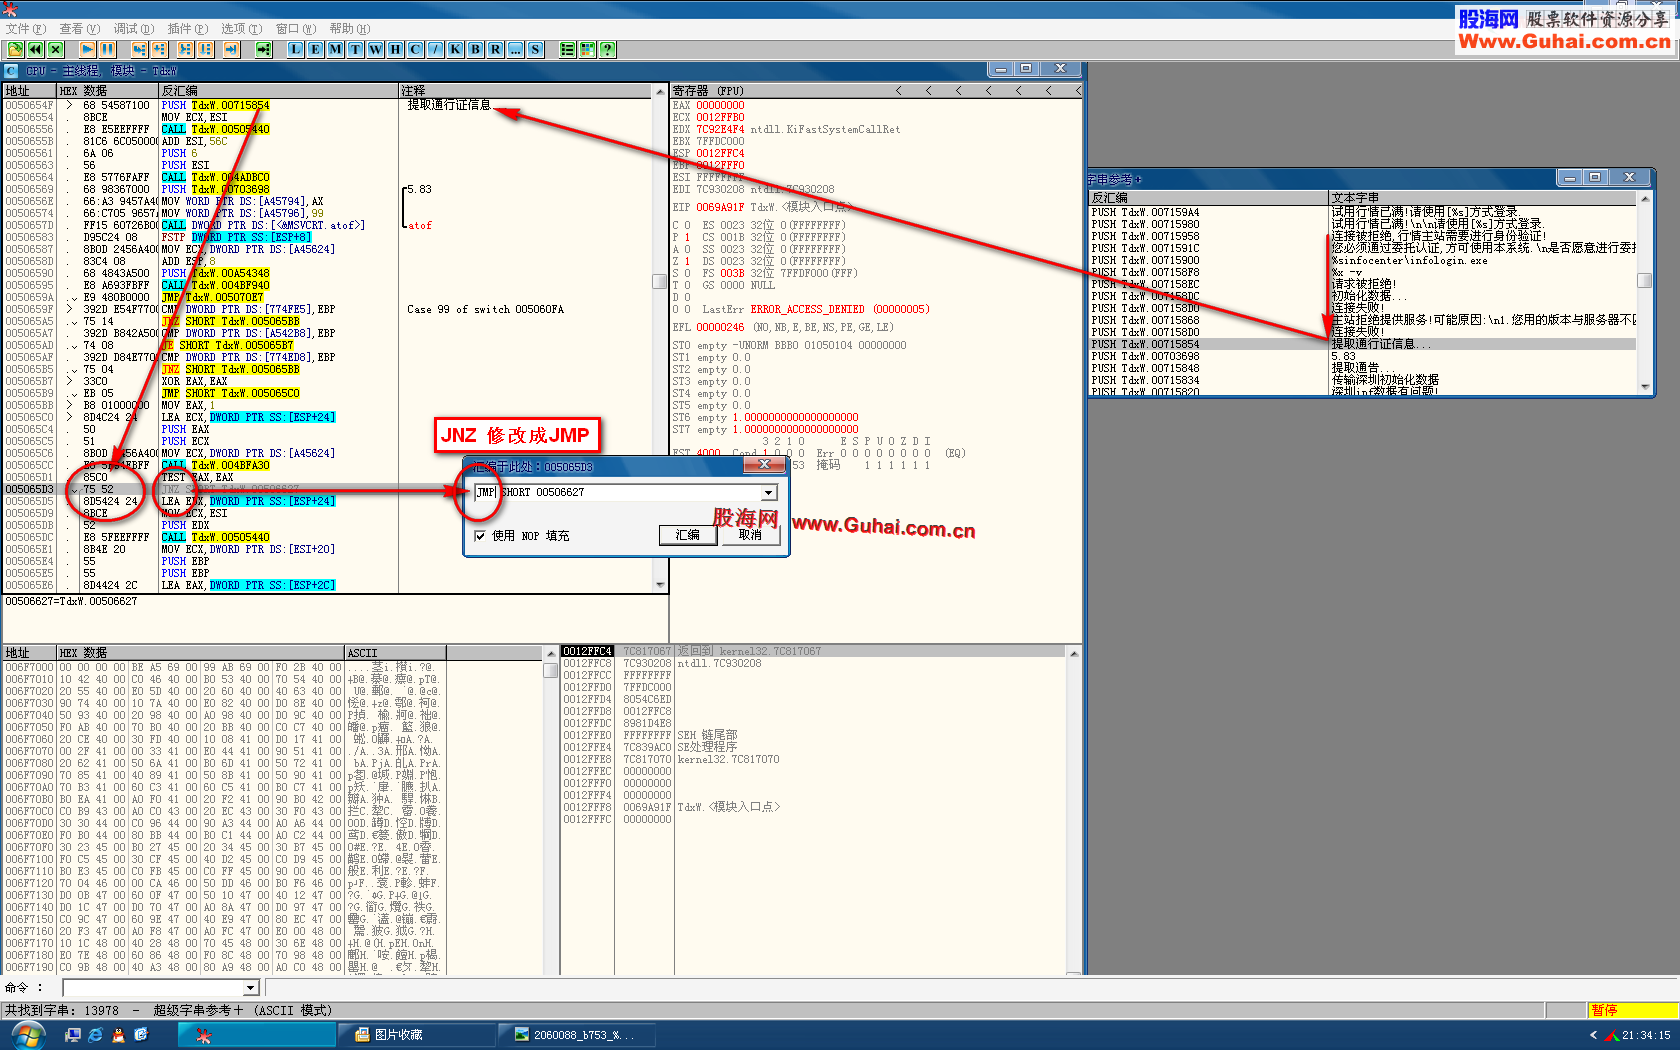Expand the assemble instruction dropdown arrow

click(x=769, y=493)
